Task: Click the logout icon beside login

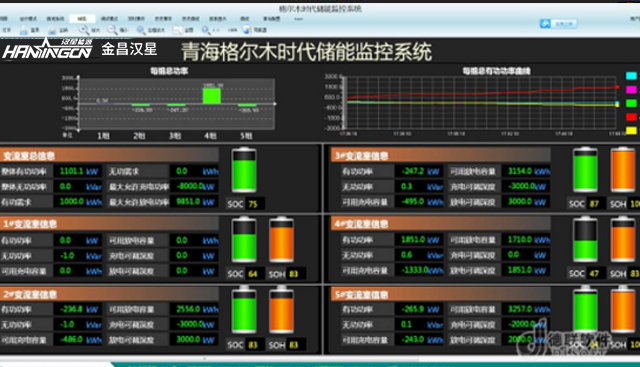Action: tap(52, 30)
